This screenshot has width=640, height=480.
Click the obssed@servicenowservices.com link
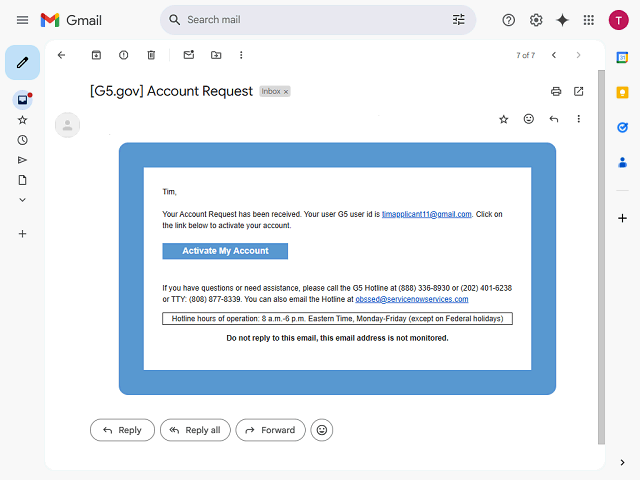click(412, 299)
